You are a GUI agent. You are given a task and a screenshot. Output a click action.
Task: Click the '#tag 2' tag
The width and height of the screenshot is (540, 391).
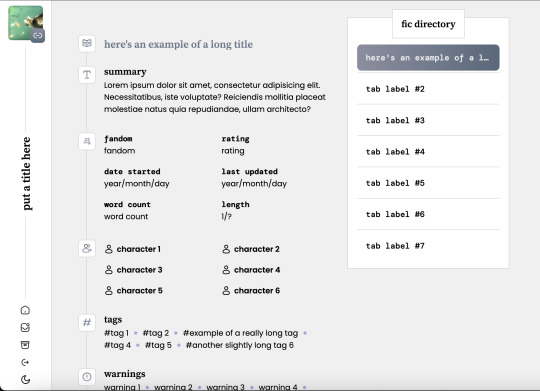click(x=156, y=333)
